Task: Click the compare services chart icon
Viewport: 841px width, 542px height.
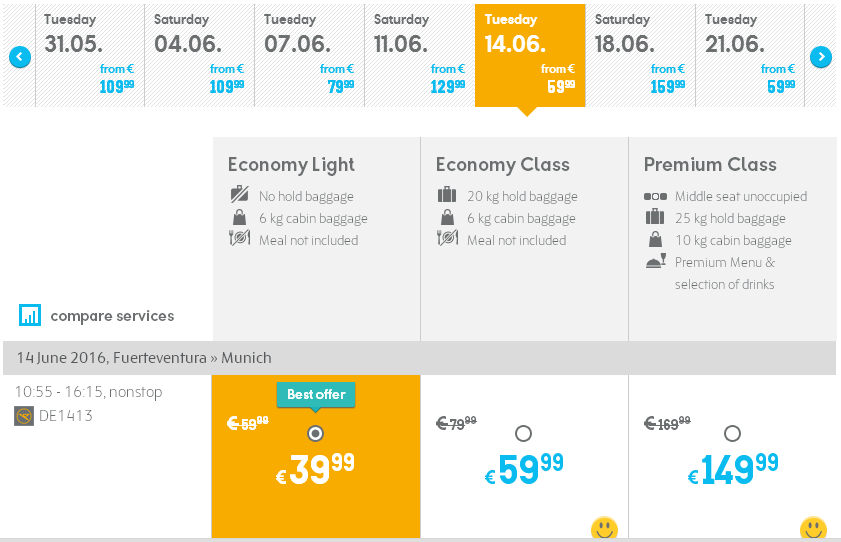Action: pos(30,315)
